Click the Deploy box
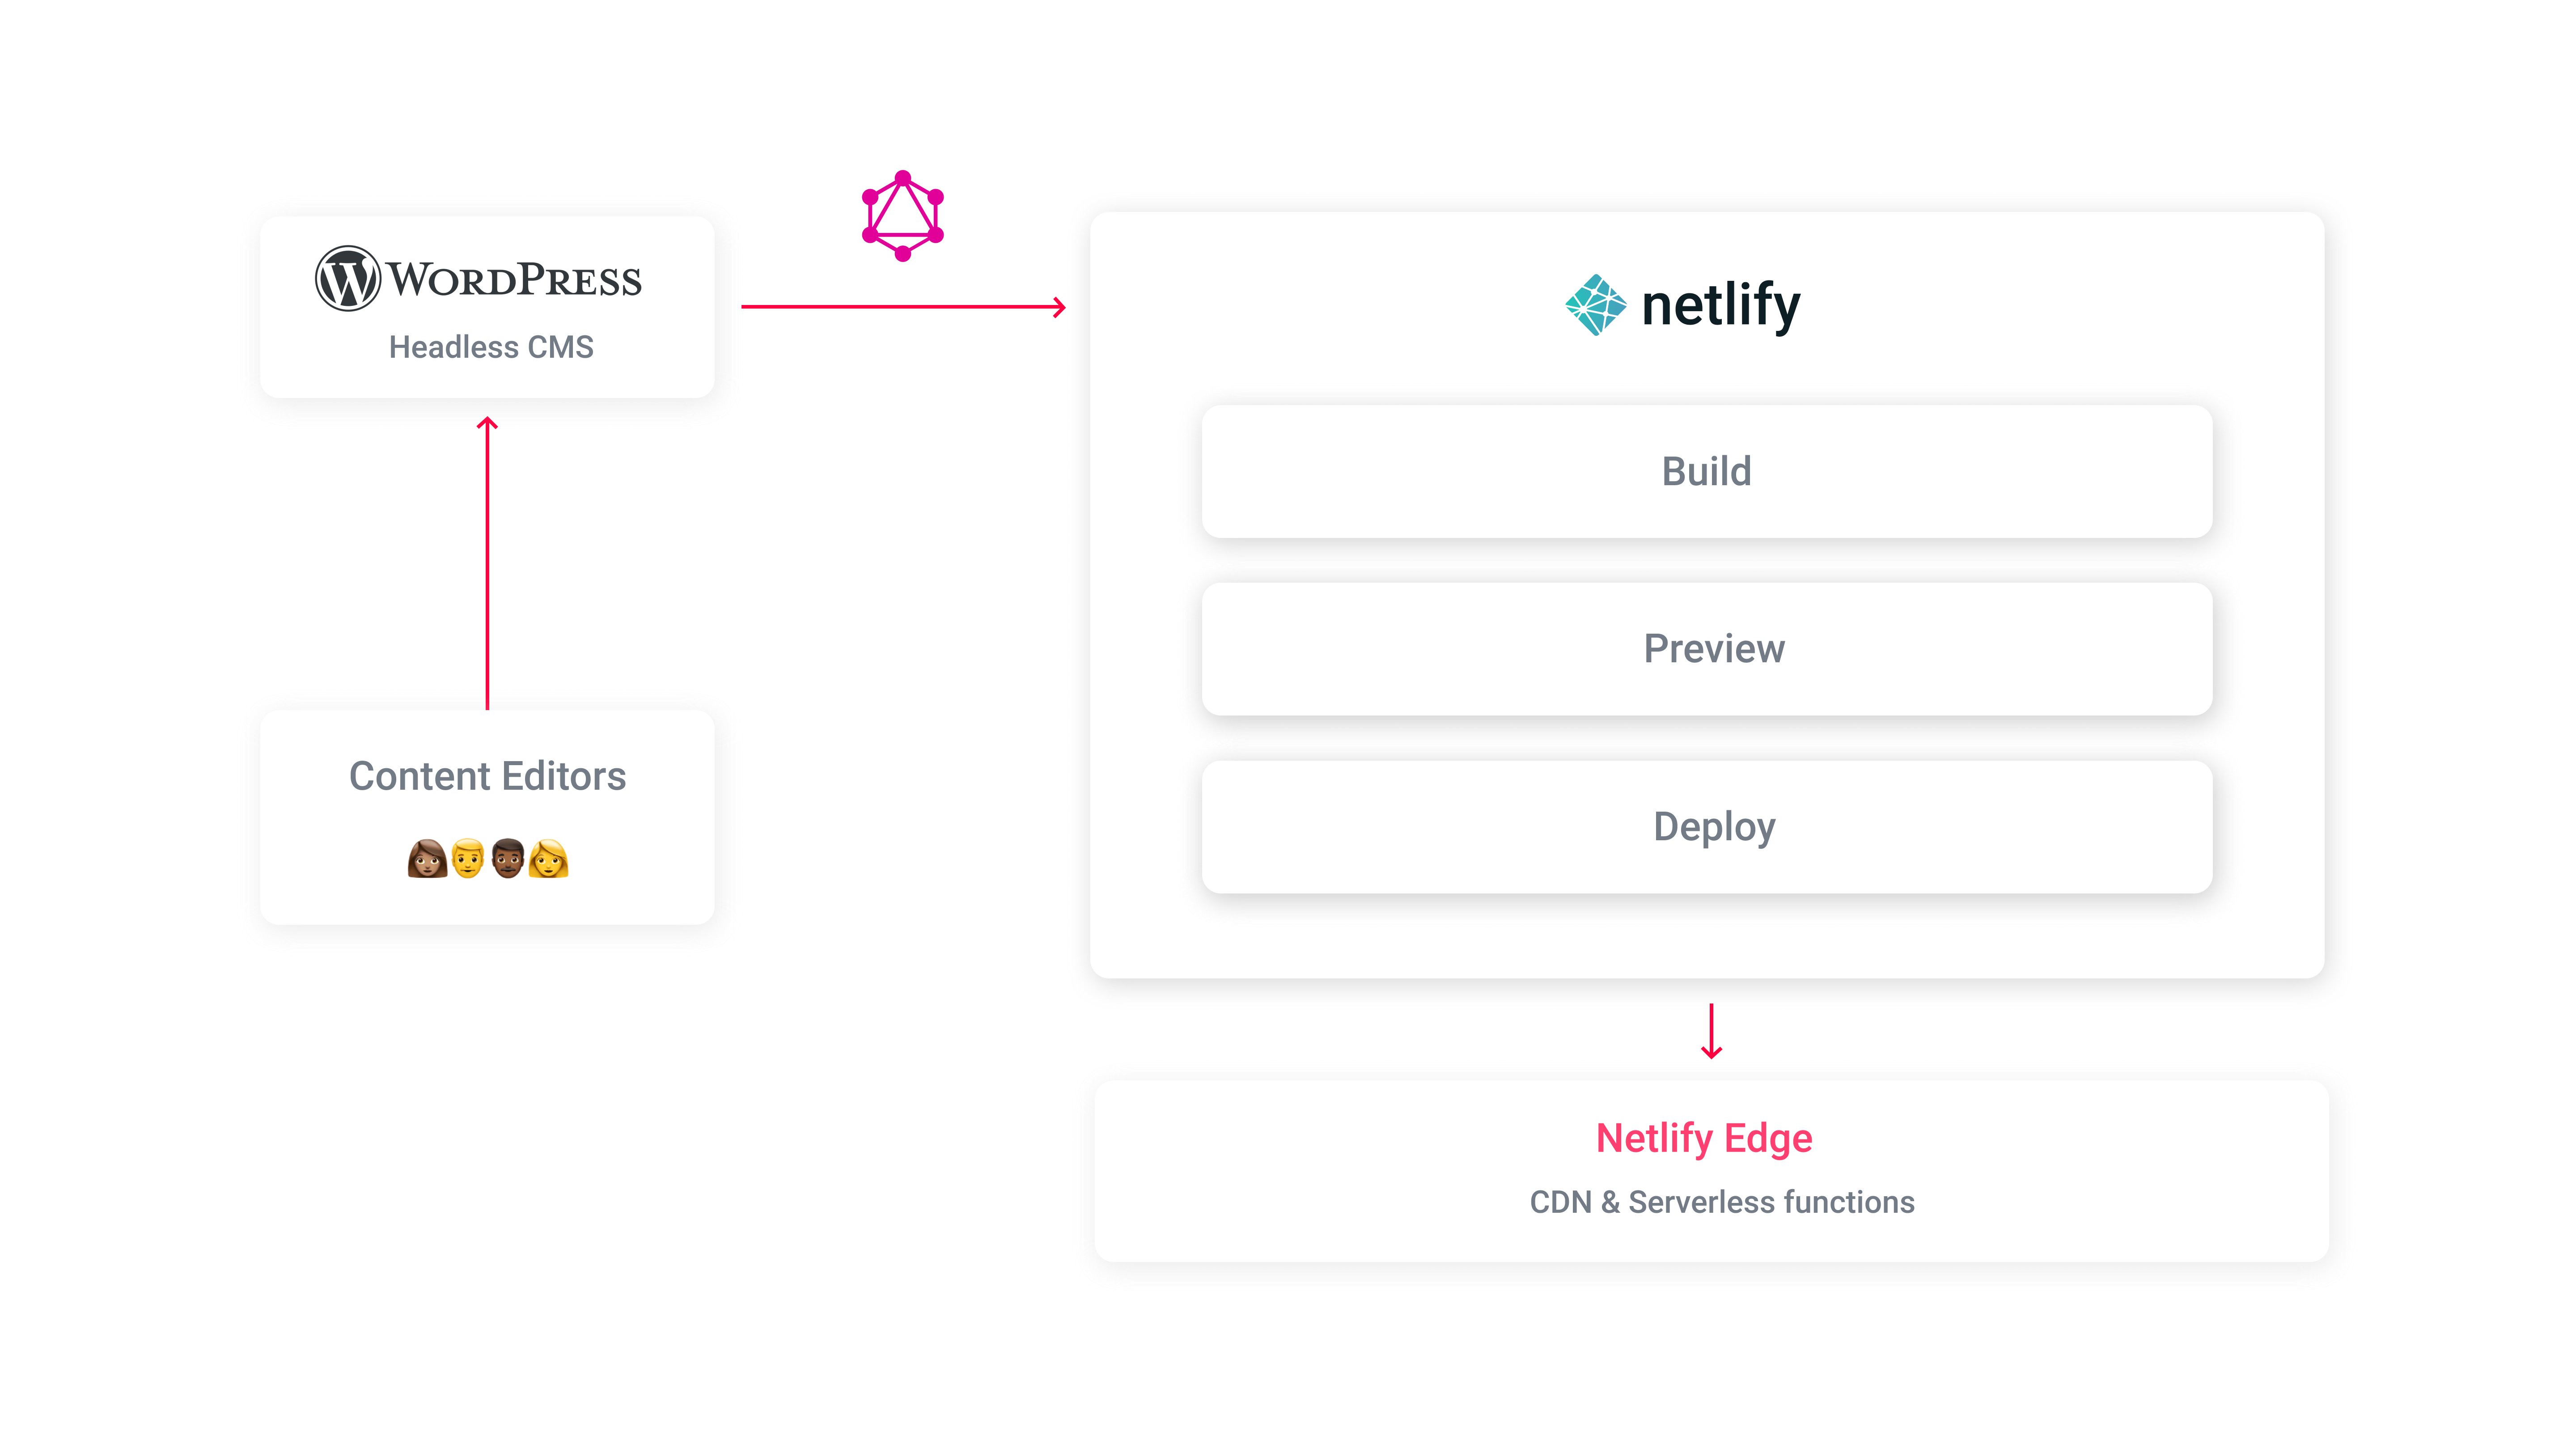This screenshot has width=2576, height=1431. point(1706,827)
